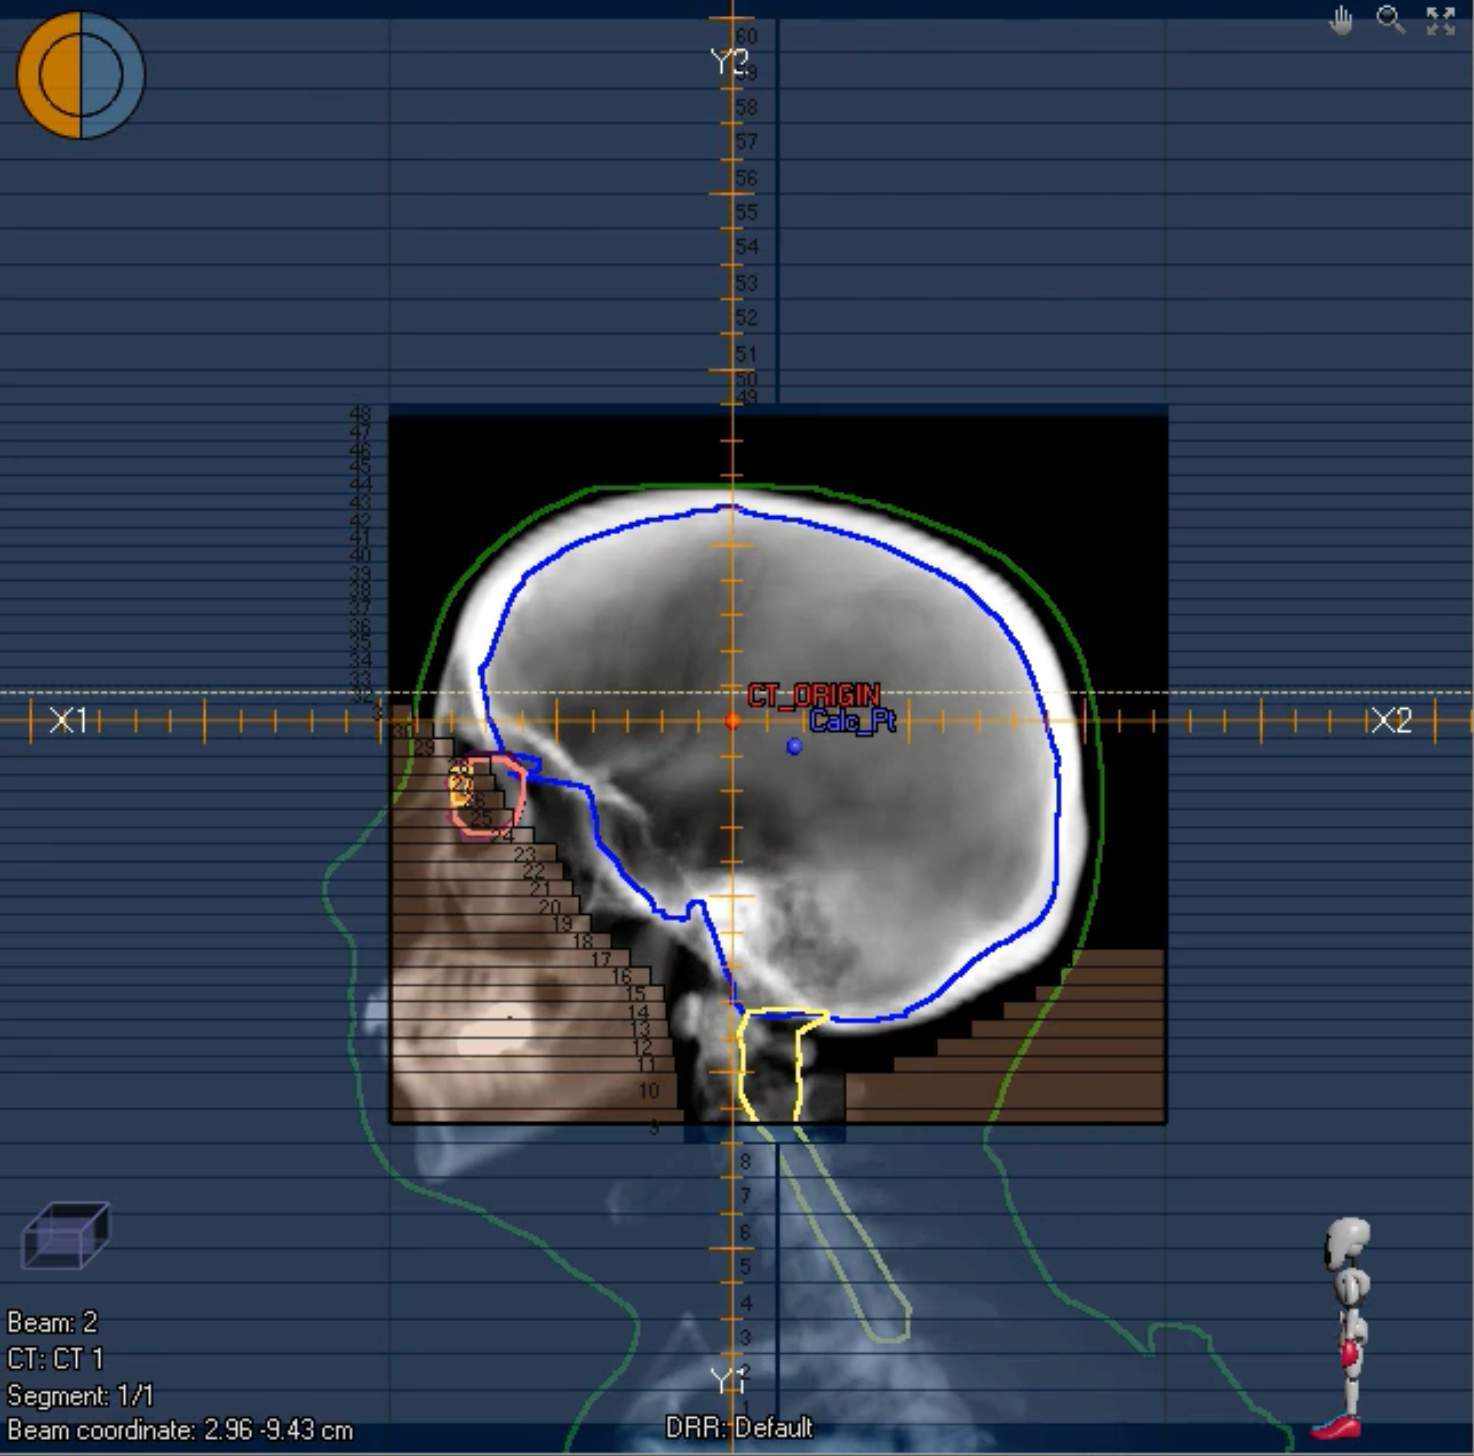Select MLC leaf number 20
1474x1456 pixels.
click(549, 907)
